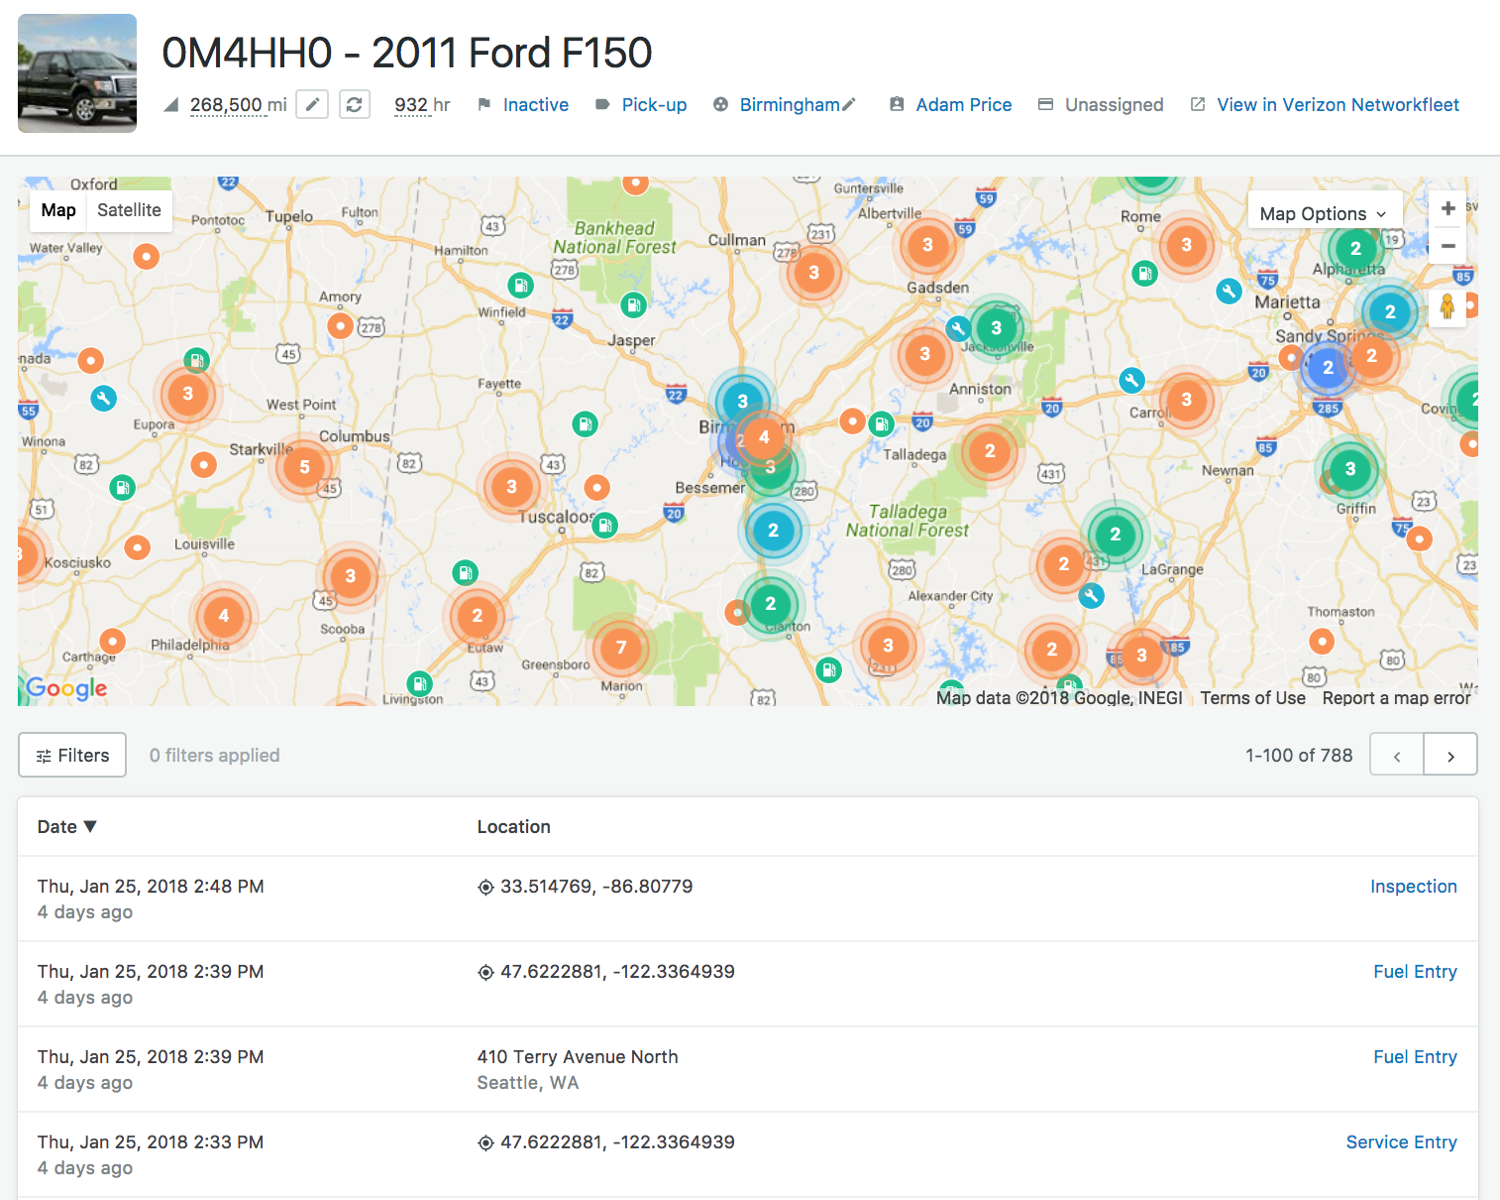Image resolution: width=1500 pixels, height=1200 pixels.
Task: Open the orange 3 cluster near Cullman
Action: pos(814,272)
